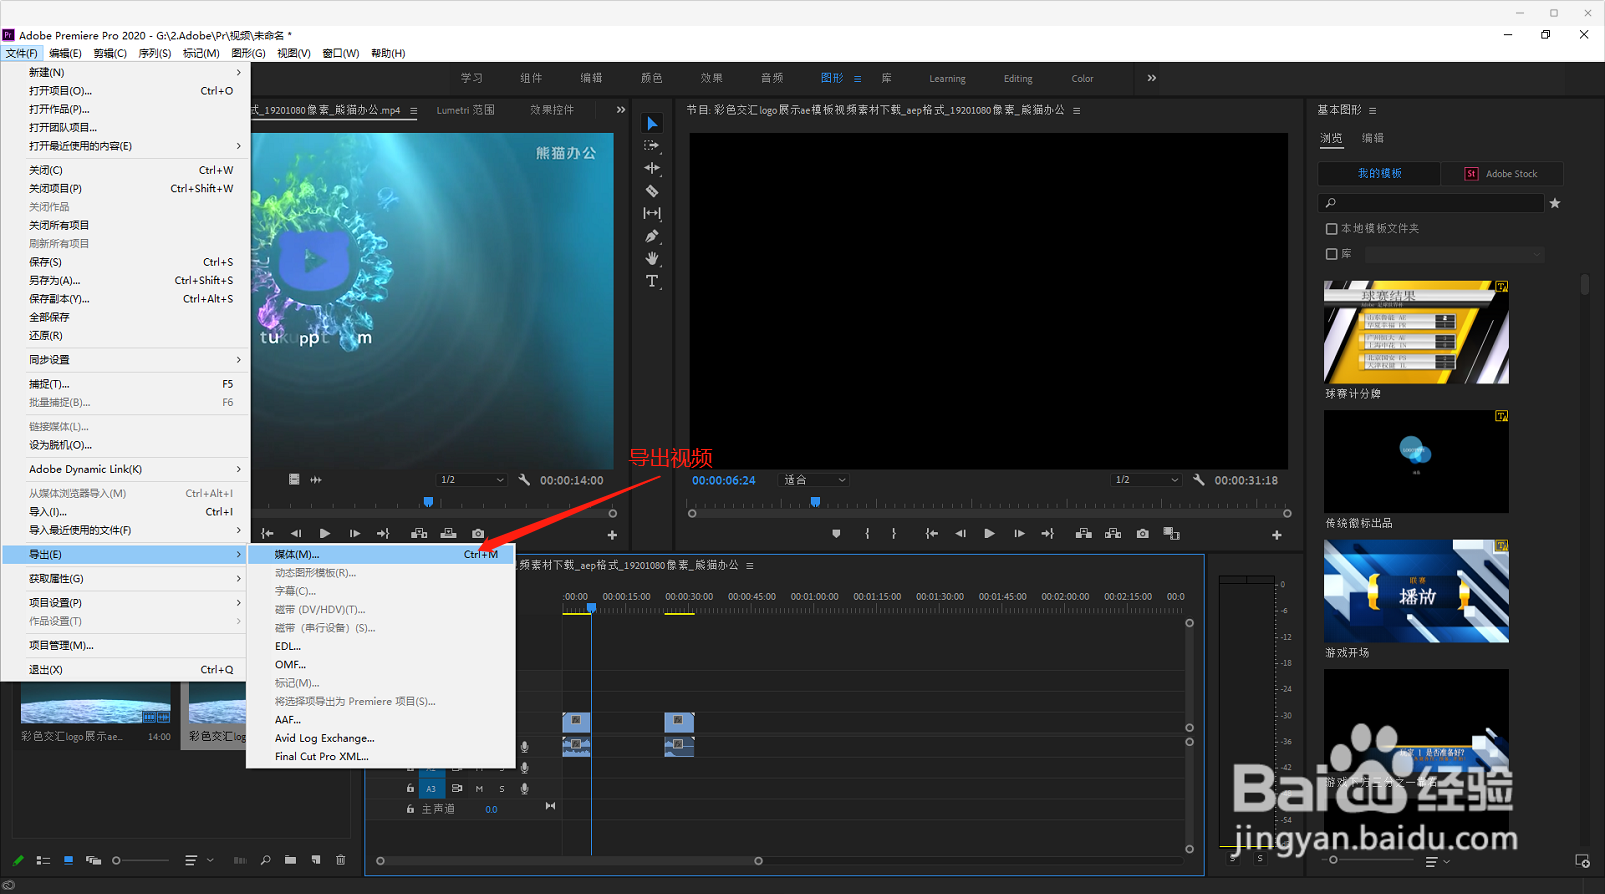Mark In point in program monitor
Screen dimensions: 1605x894
point(867,534)
